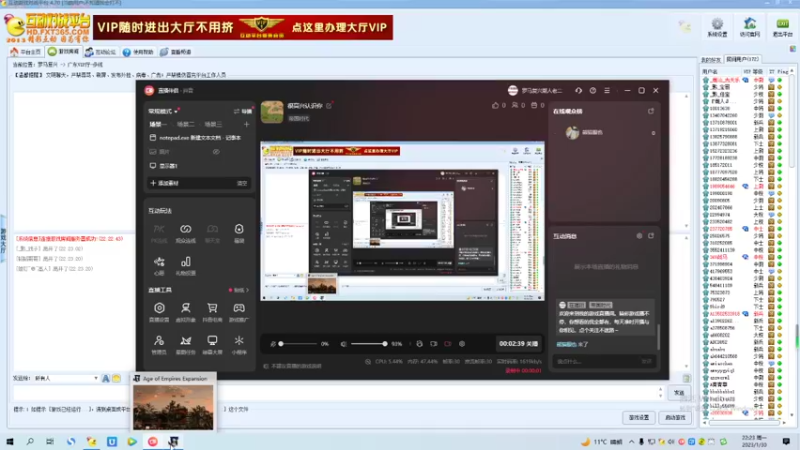Viewport: 800px width, 450px height.
Task: Click the icon left of camera in control bar
Action: 419,344
